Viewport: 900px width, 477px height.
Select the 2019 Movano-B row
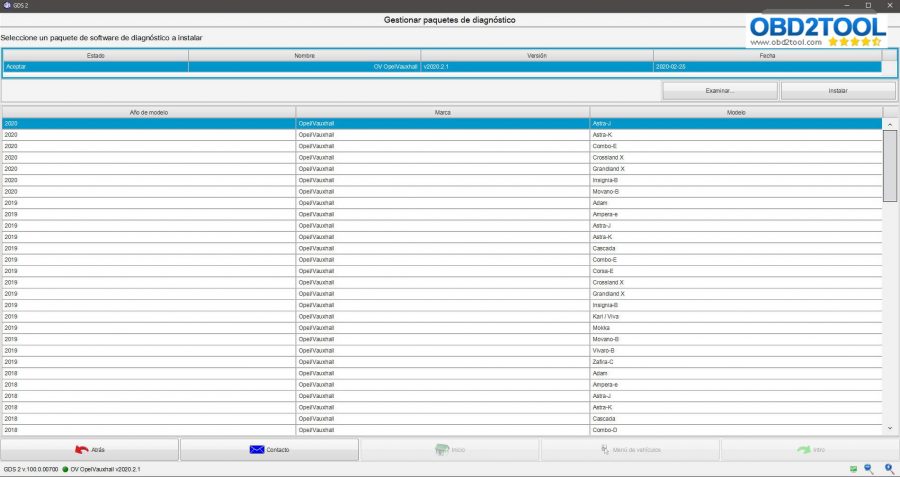click(x=442, y=339)
